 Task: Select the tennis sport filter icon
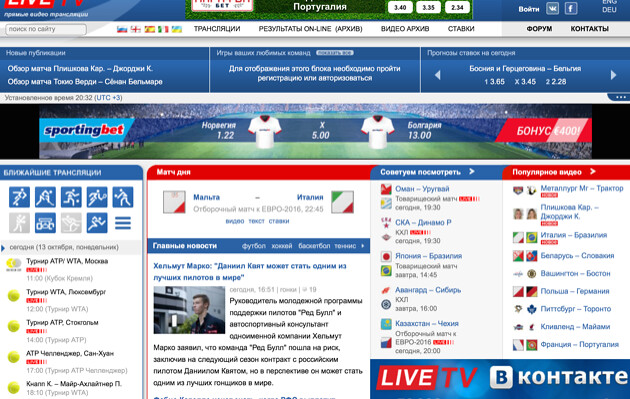coord(97,197)
